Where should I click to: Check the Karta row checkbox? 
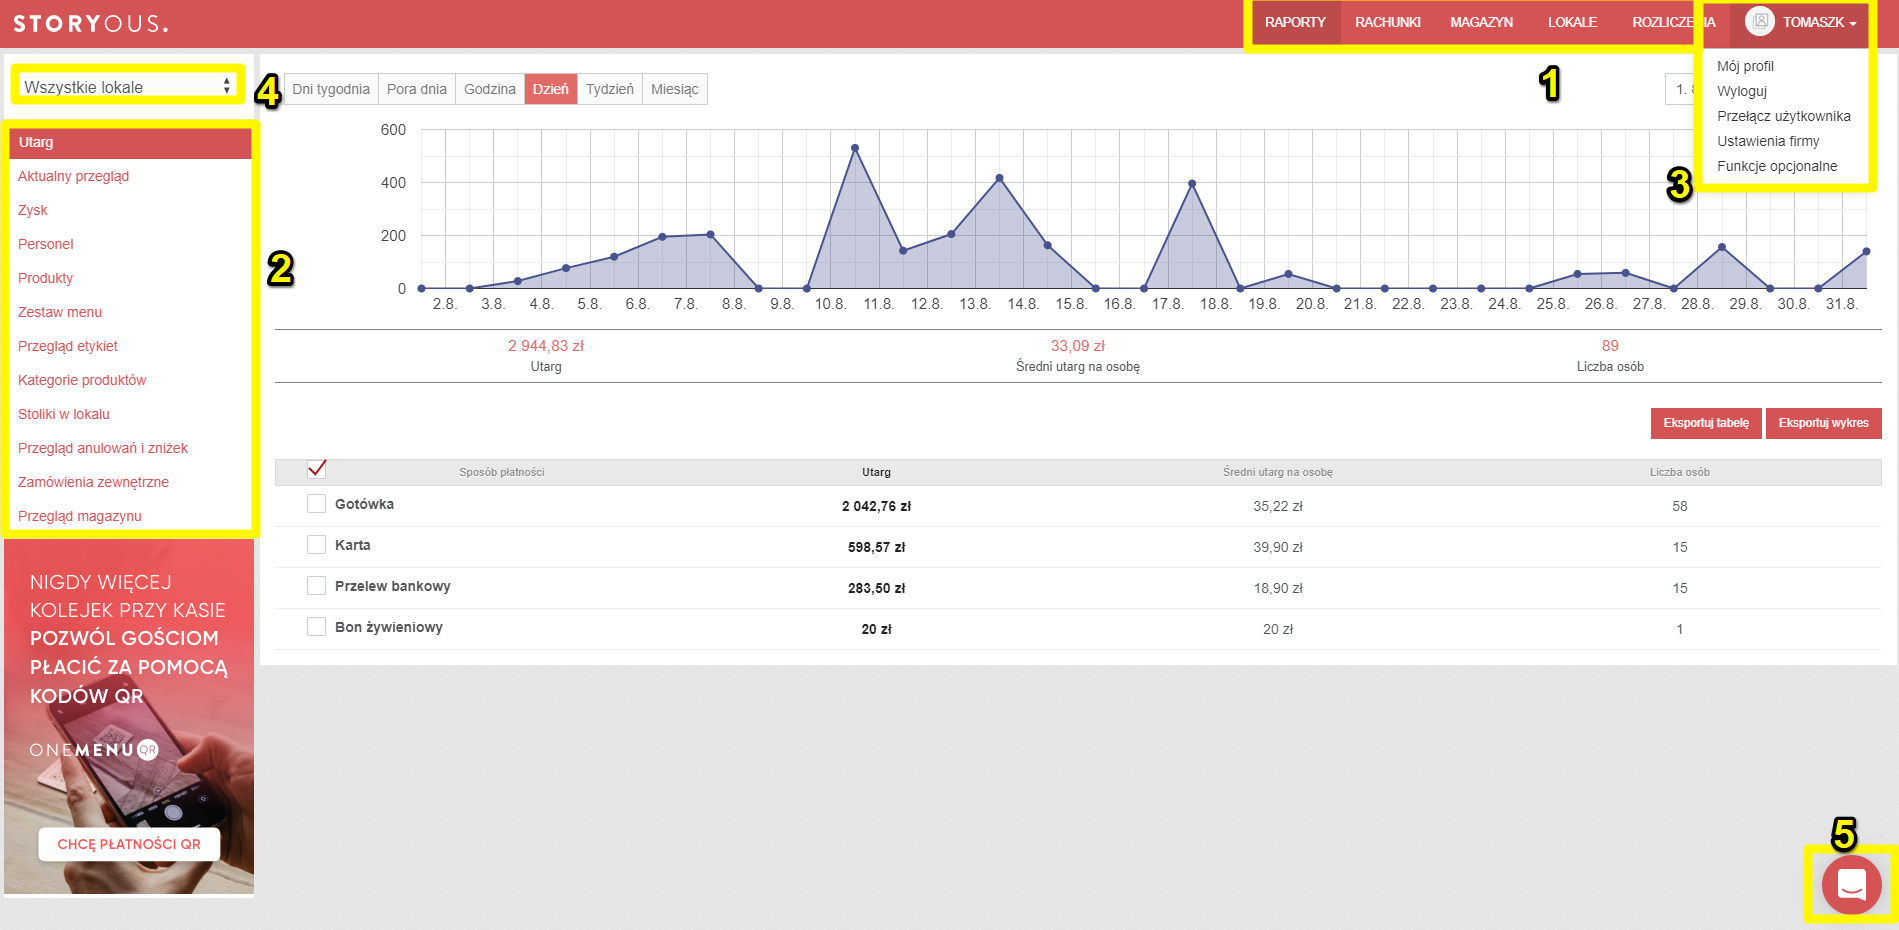(x=316, y=545)
